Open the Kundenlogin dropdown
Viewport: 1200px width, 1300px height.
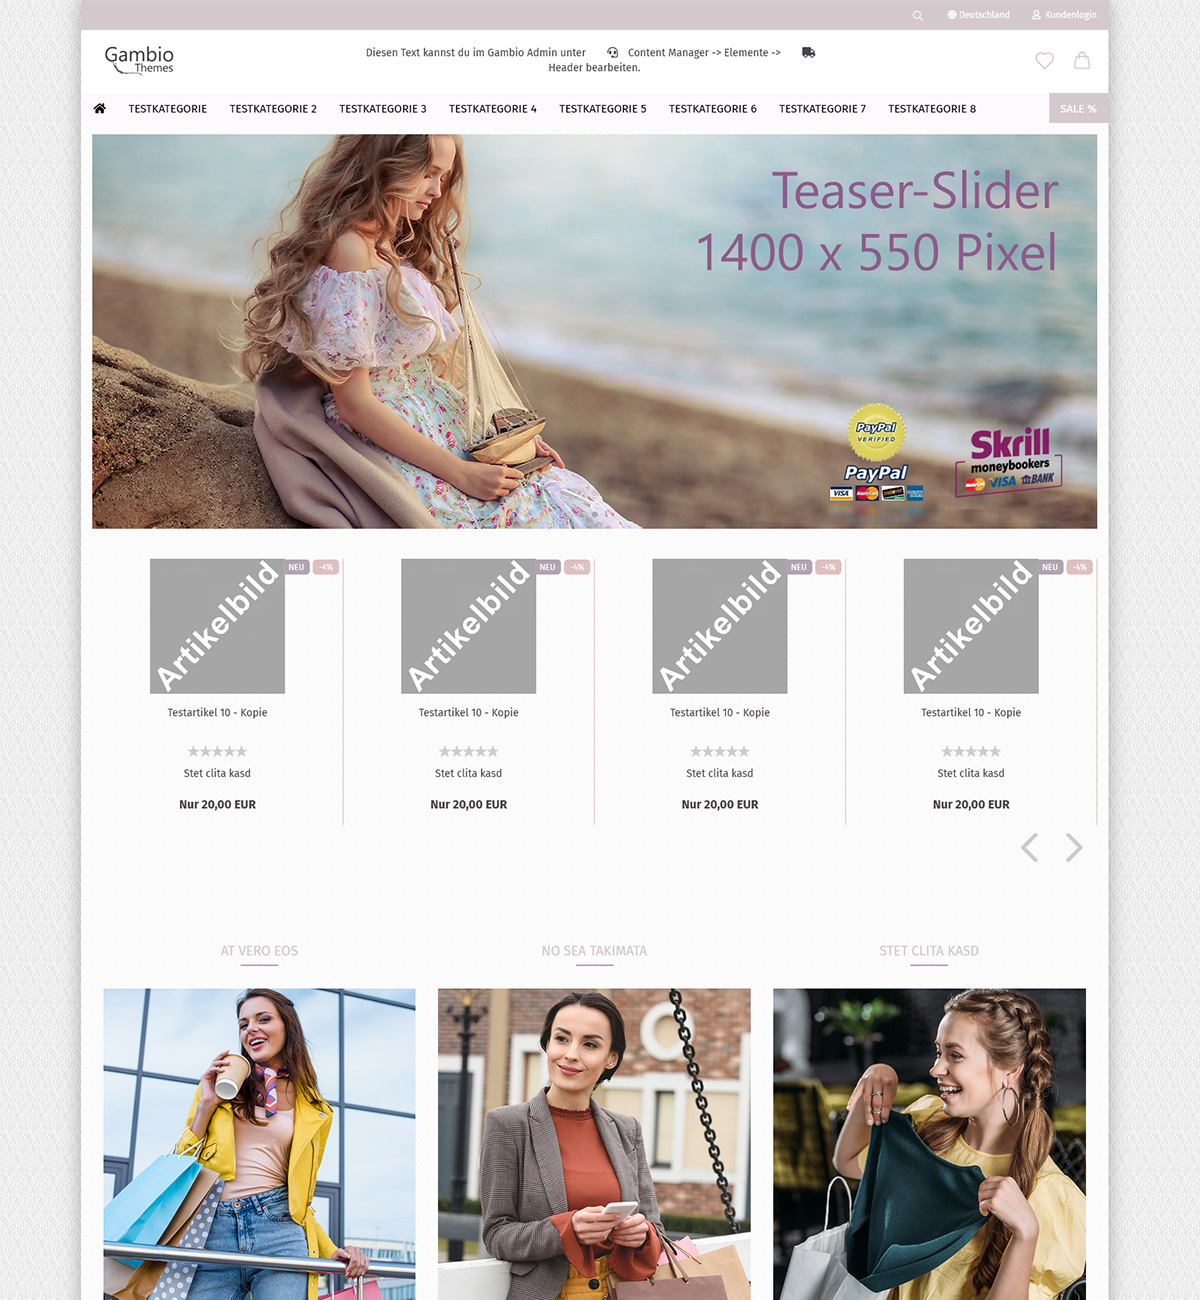click(x=1064, y=15)
